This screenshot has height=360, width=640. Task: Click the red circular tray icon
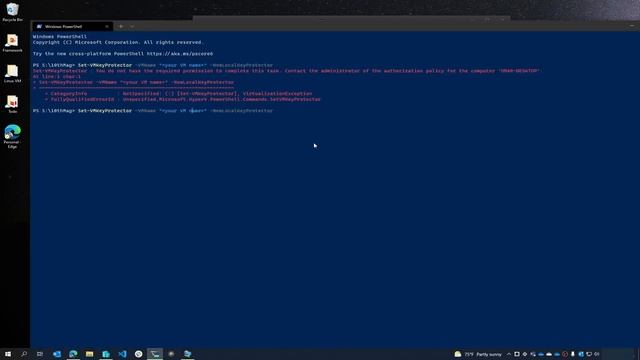tap(564, 354)
